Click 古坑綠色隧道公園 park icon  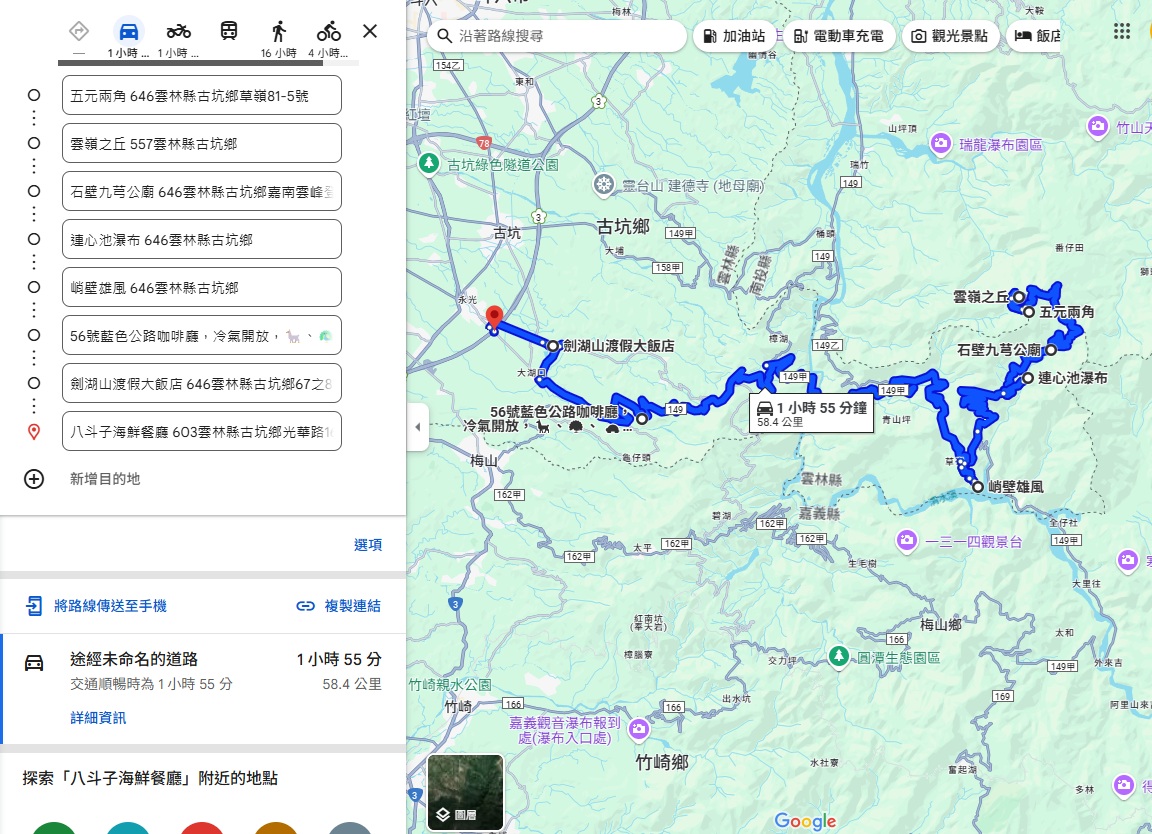(x=429, y=163)
